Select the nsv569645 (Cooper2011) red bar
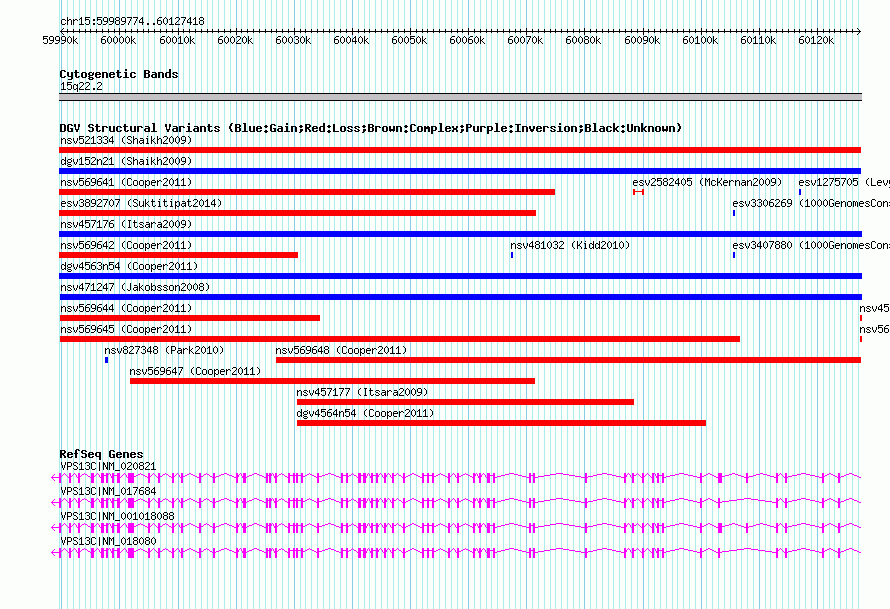 pos(400,339)
